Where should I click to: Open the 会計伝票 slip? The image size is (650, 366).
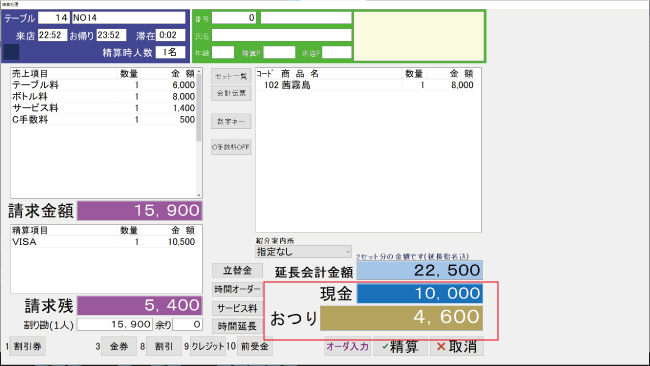[231, 93]
